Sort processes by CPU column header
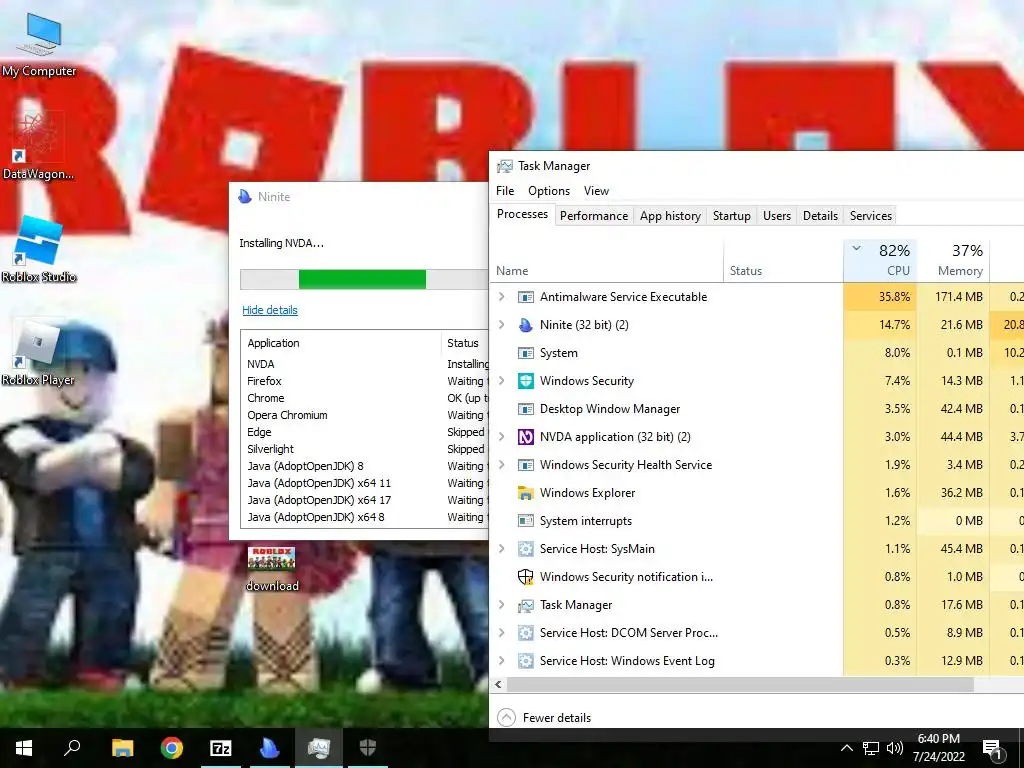Viewport: 1024px width, 768px height. tap(880, 261)
